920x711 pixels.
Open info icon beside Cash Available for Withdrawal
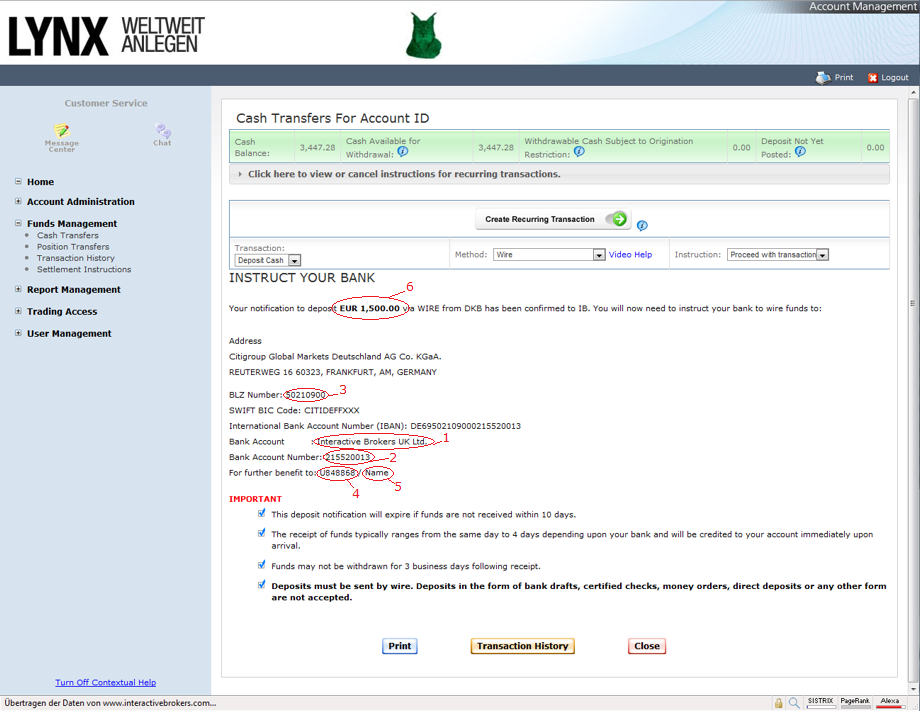tap(402, 151)
